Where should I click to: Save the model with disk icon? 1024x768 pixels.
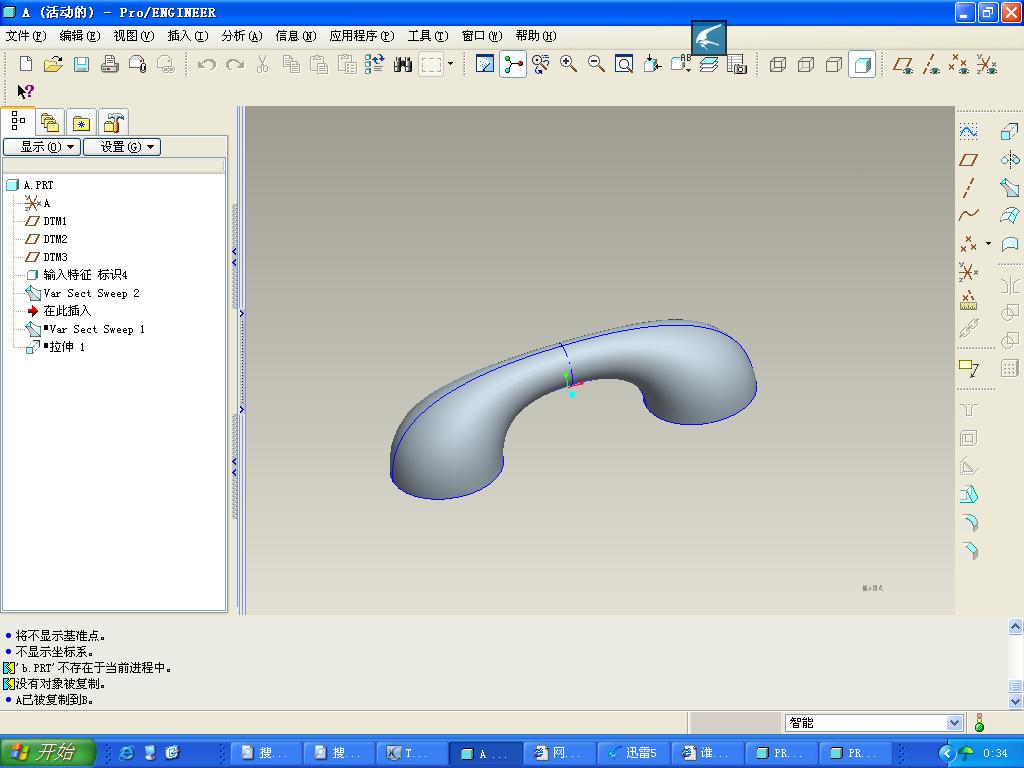81,64
